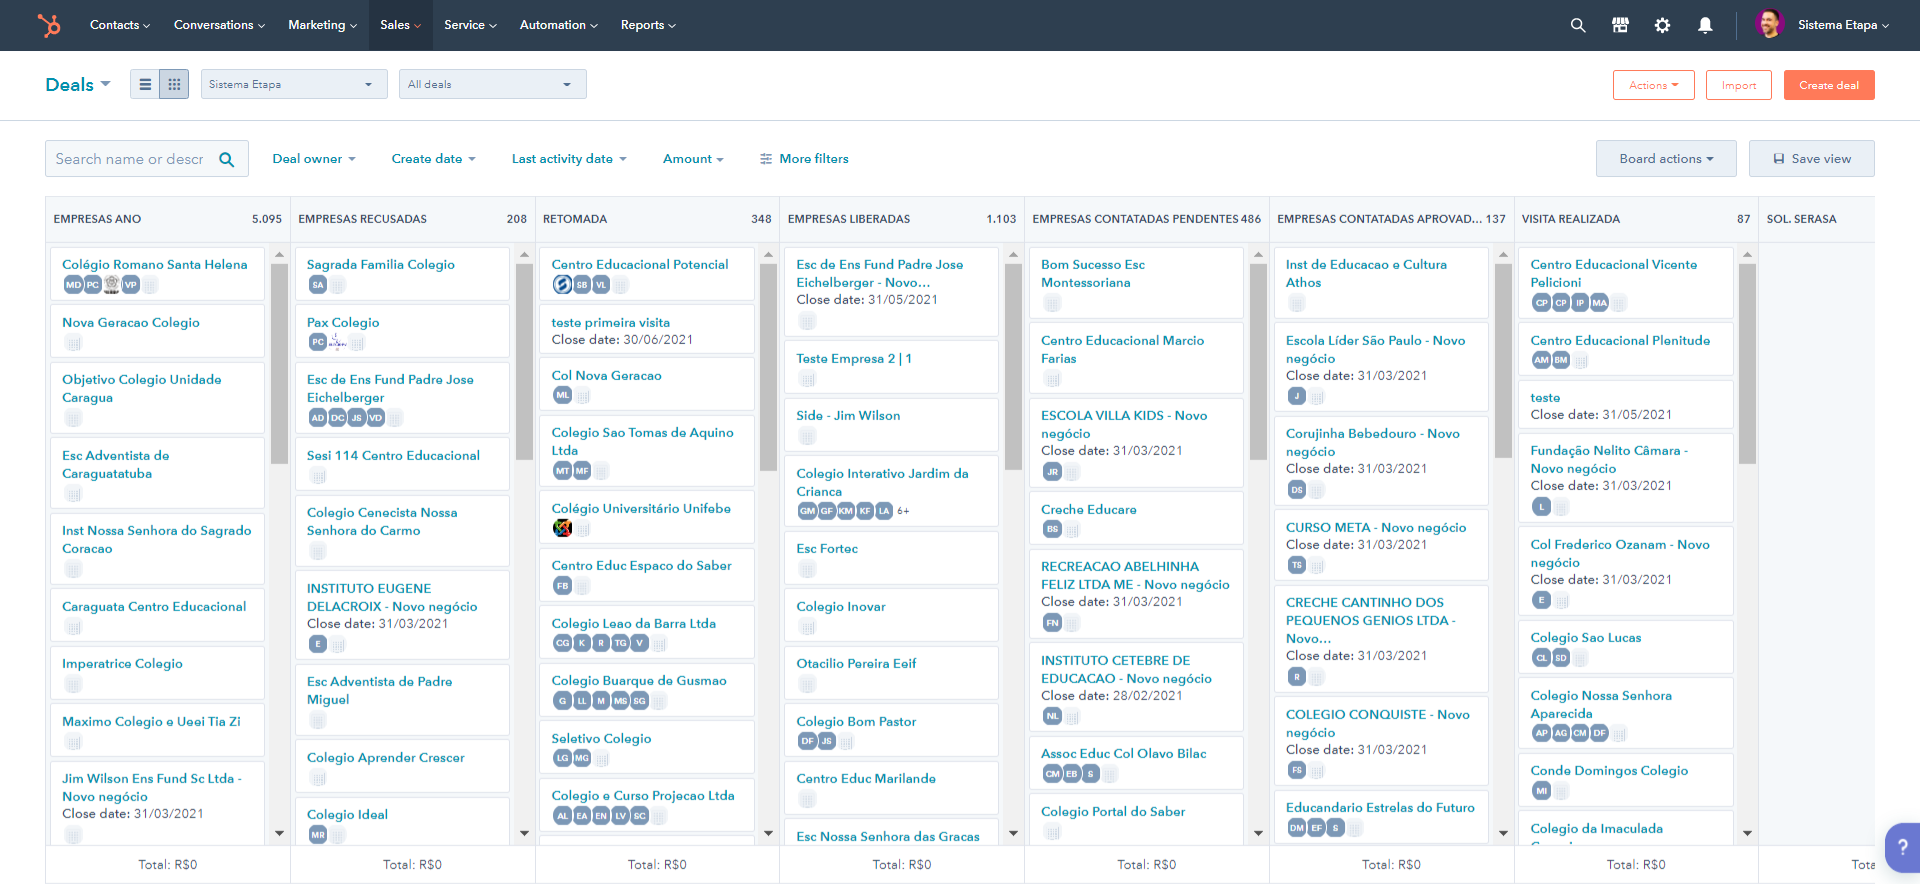Open the Bom Sucesso Esc Montessoriana deal

(1093, 274)
